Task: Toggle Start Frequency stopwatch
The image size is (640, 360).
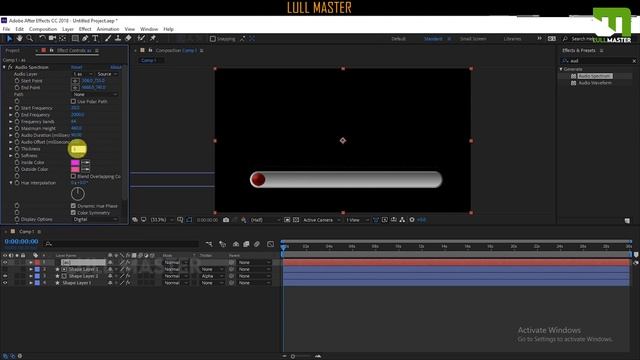Action: 17,108
